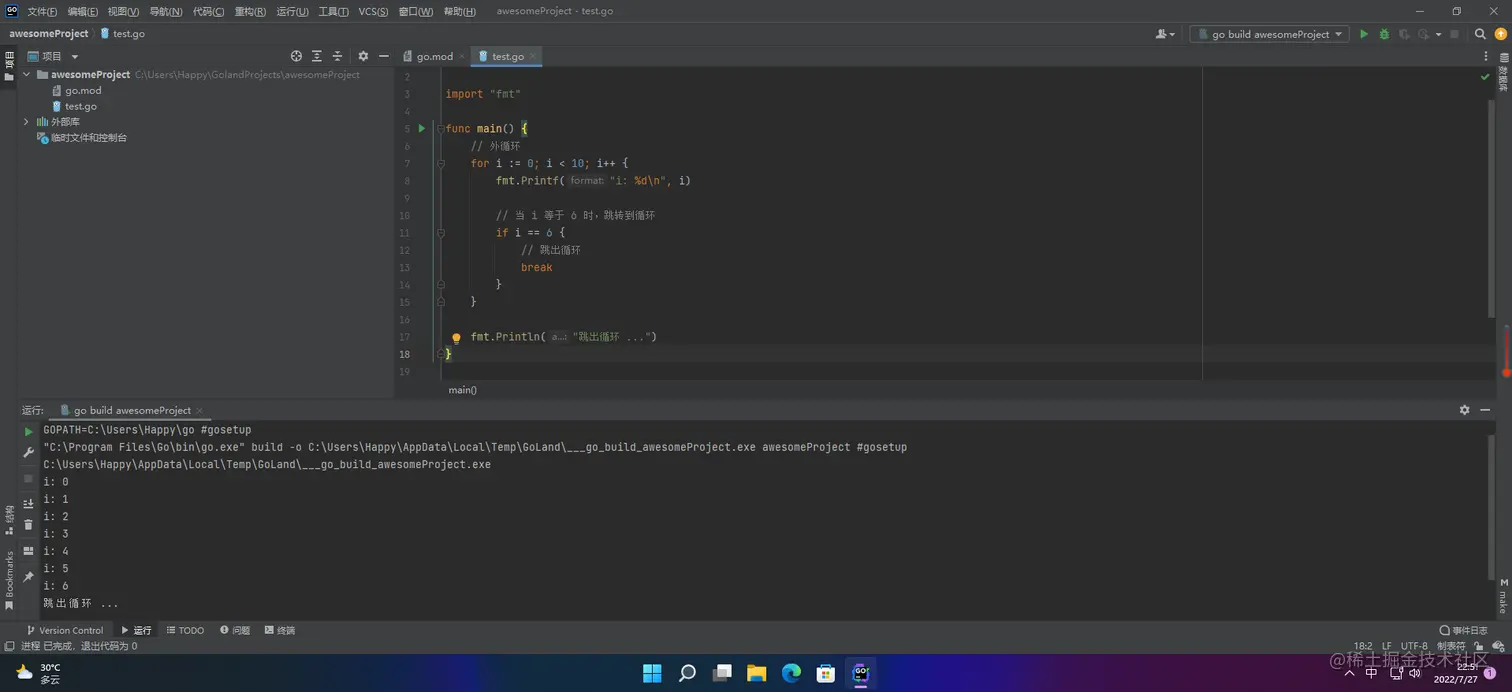This screenshot has height=692, width=1512.
Task: Collapse all items in Project panel
Action: 337,56
